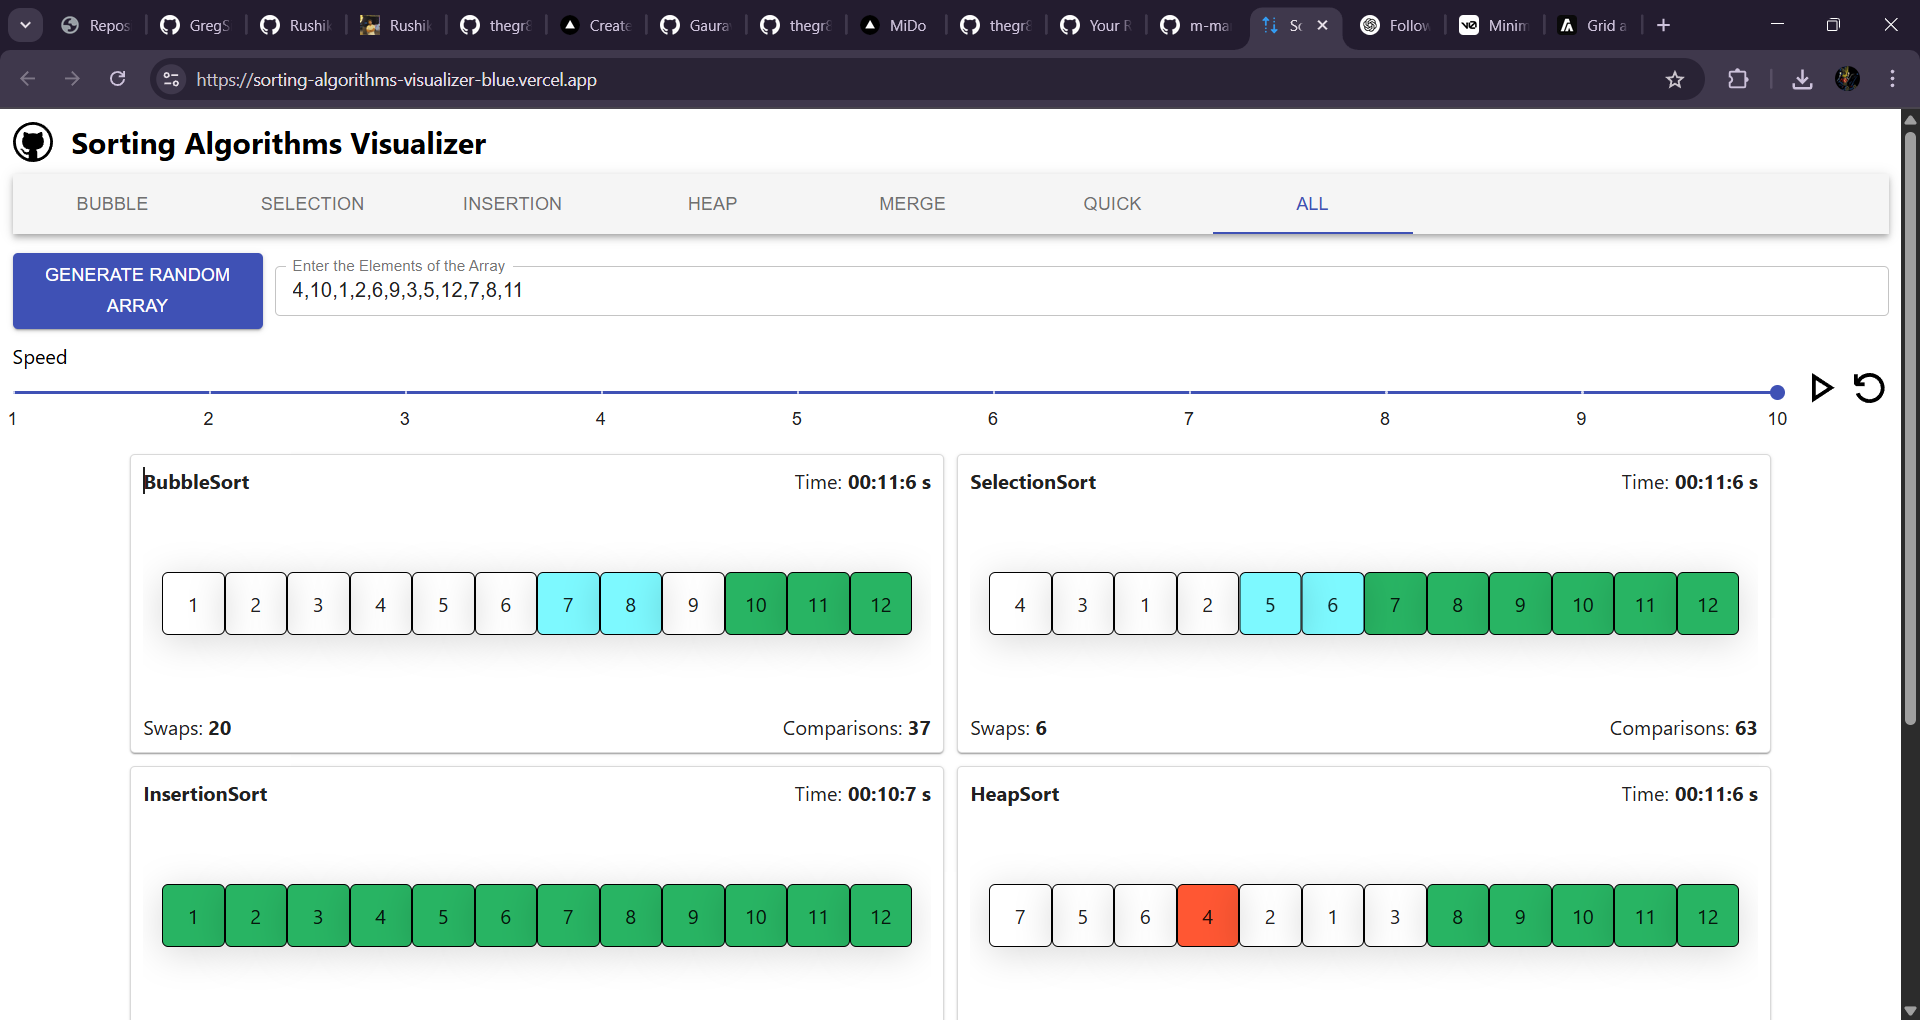View site information icon in address bar
Image resolution: width=1920 pixels, height=1020 pixels.
pos(172,80)
